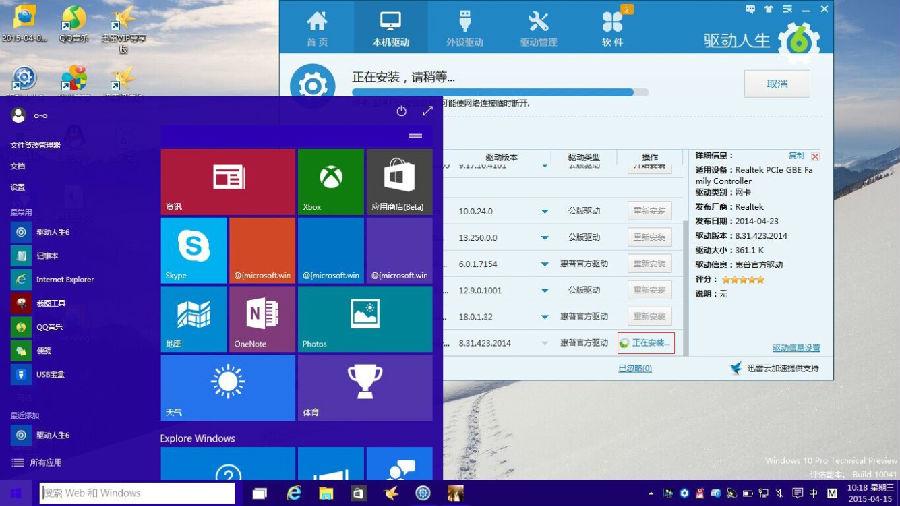The image size is (900, 506).
Task: Reinstall the 10.0.24.0 driver
Action: point(649,211)
